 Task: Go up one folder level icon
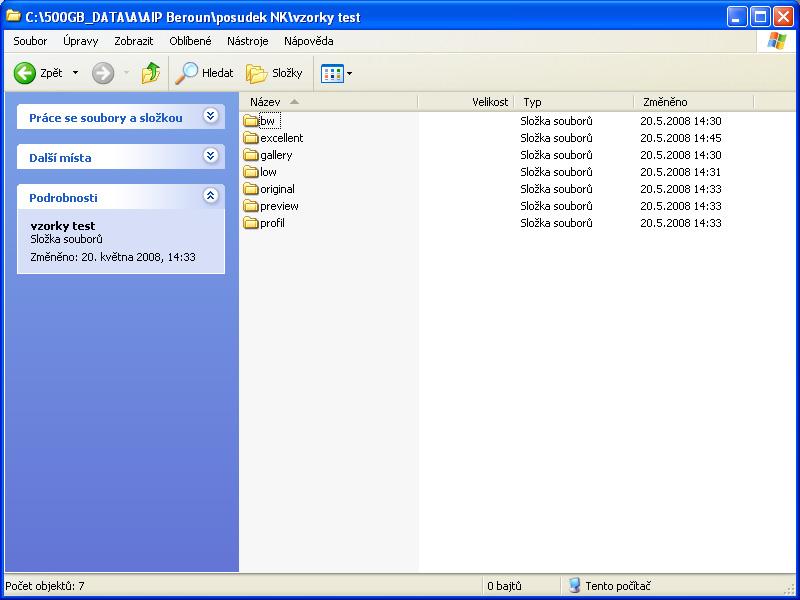point(151,73)
